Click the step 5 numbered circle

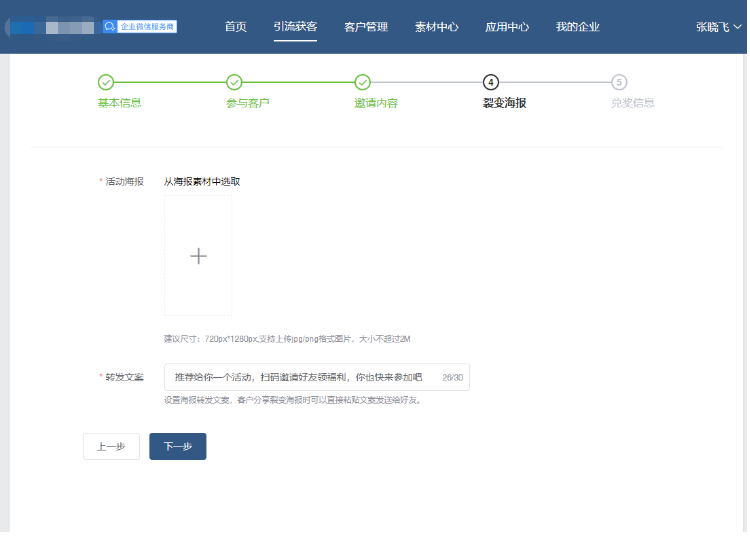(x=619, y=82)
